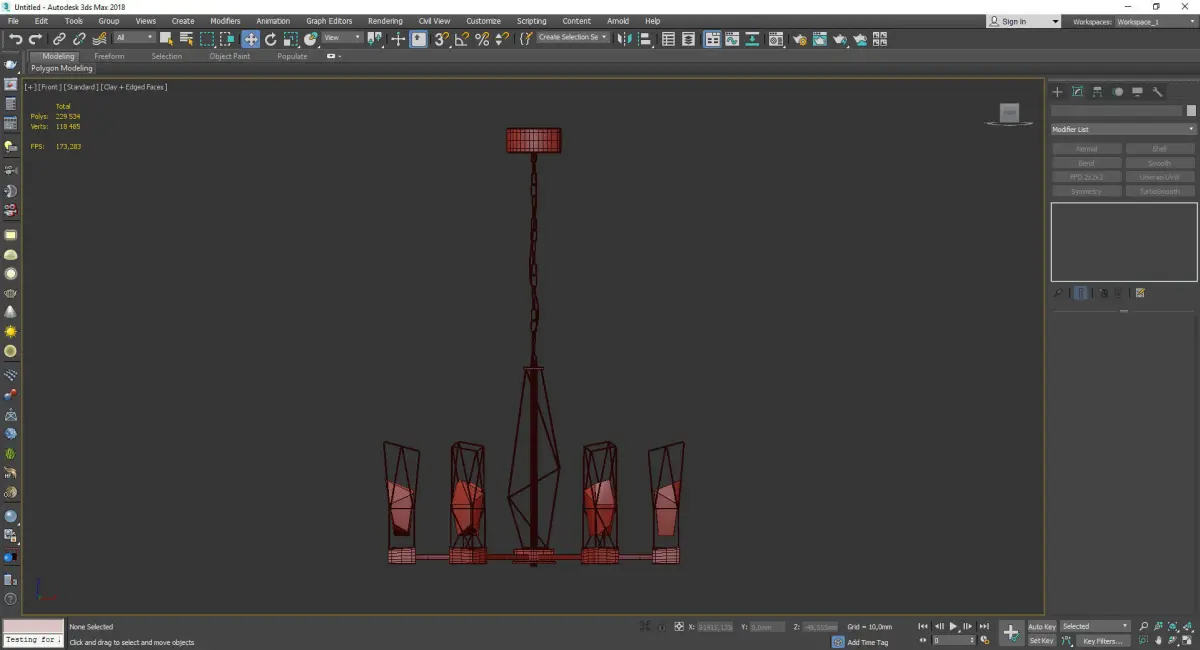This screenshot has width=1200, height=650.
Task: Open the Rendering menu
Action: [x=385, y=21]
